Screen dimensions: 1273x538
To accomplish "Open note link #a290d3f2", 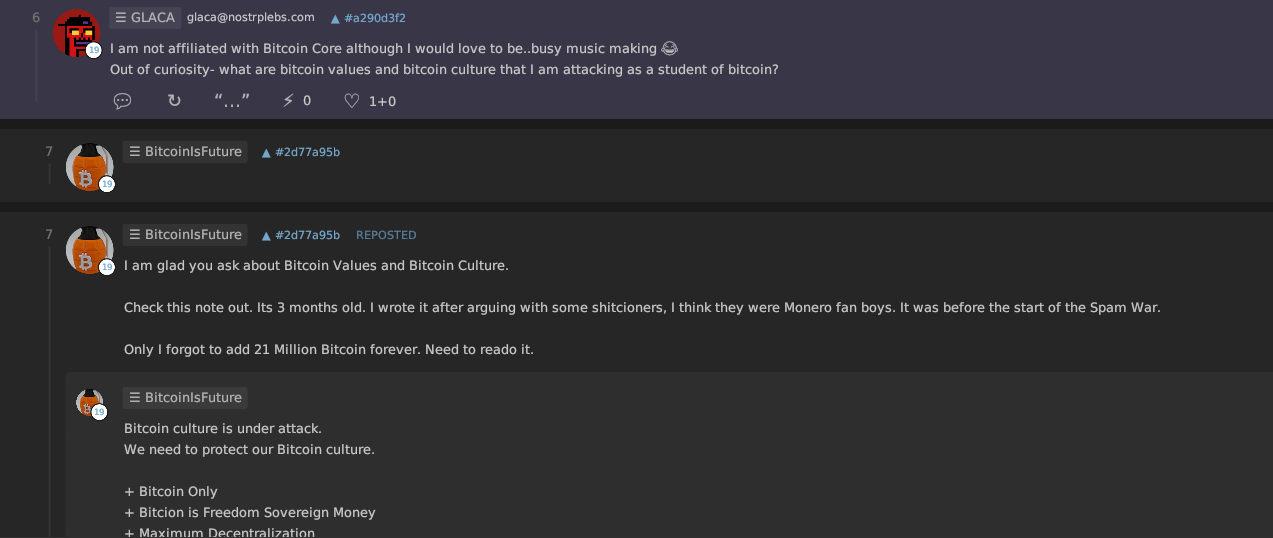I will [368, 18].
